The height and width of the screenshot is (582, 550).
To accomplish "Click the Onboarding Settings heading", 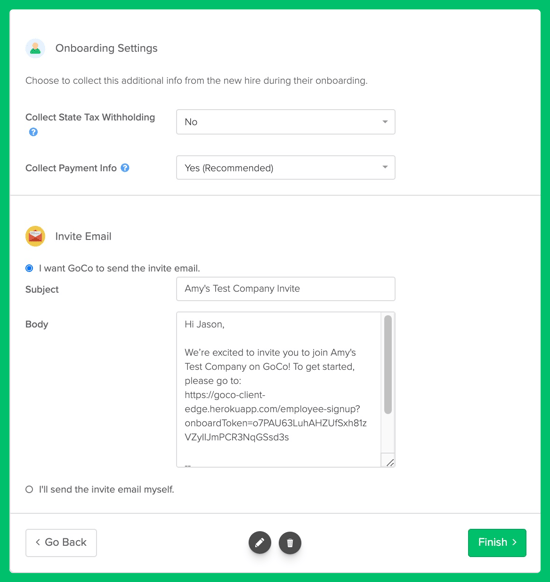I will (x=106, y=48).
